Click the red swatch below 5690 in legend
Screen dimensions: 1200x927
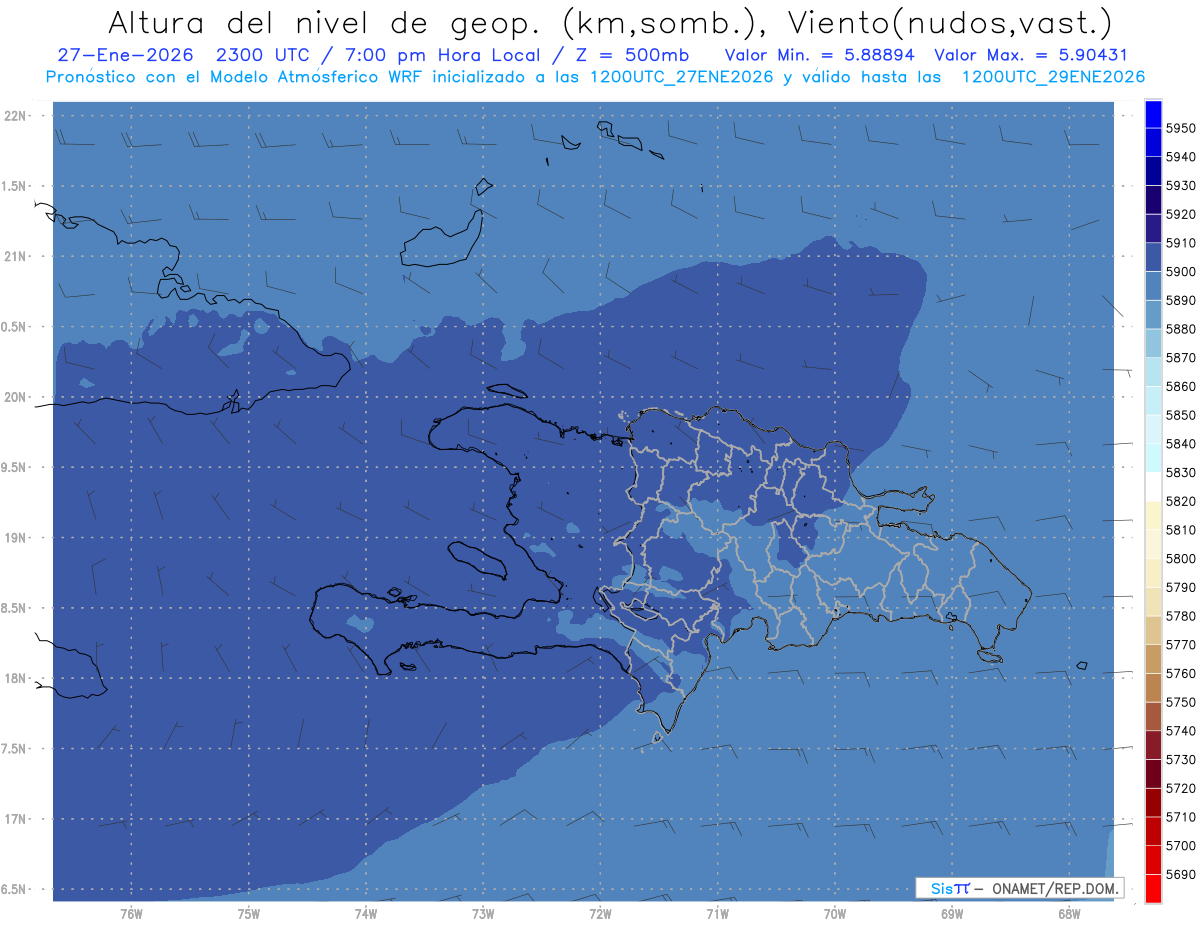(x=1153, y=888)
